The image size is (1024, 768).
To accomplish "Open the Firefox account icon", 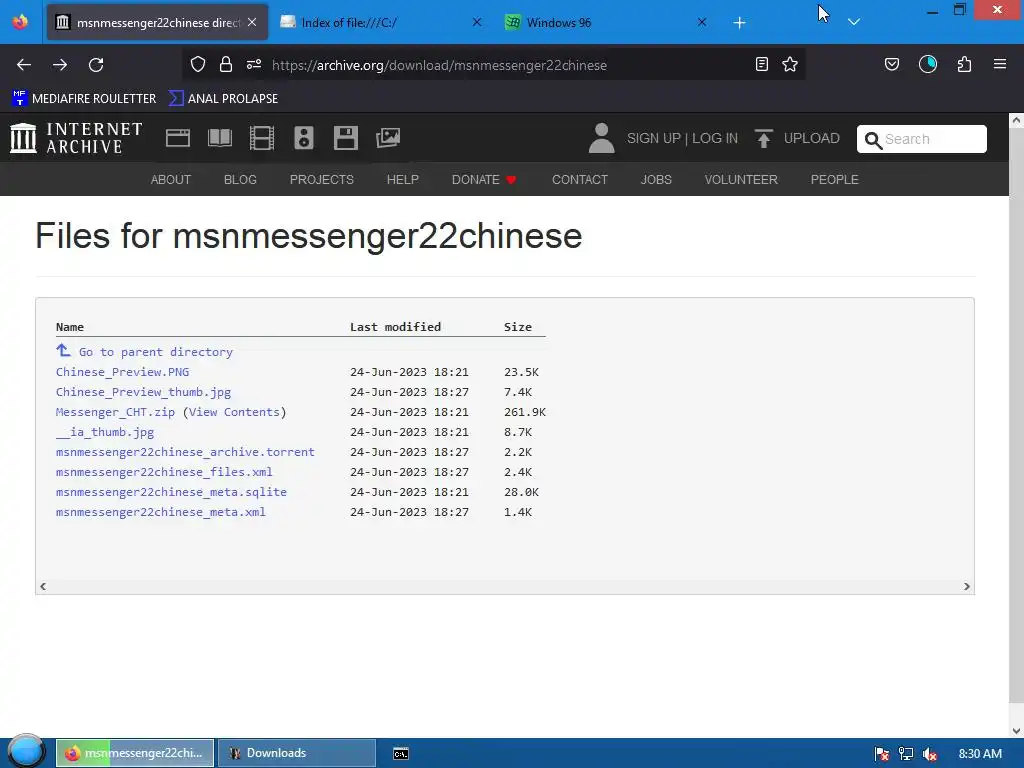I will pyautogui.click(x=928, y=65).
